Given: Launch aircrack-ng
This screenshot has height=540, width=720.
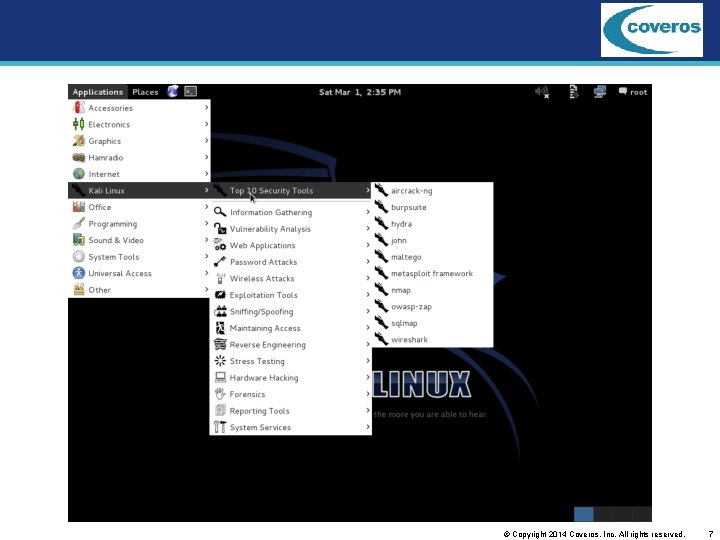Looking at the screenshot, I should [433, 190].
